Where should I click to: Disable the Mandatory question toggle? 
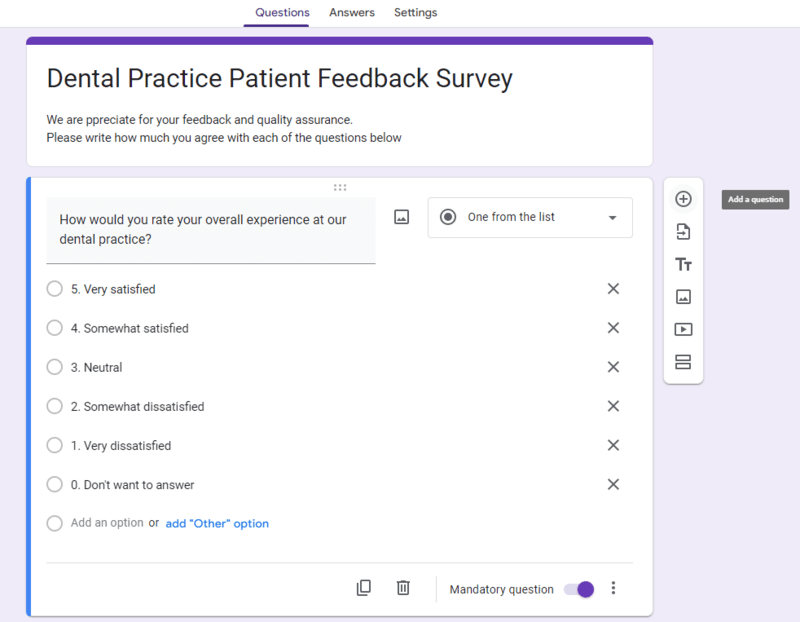(x=578, y=590)
